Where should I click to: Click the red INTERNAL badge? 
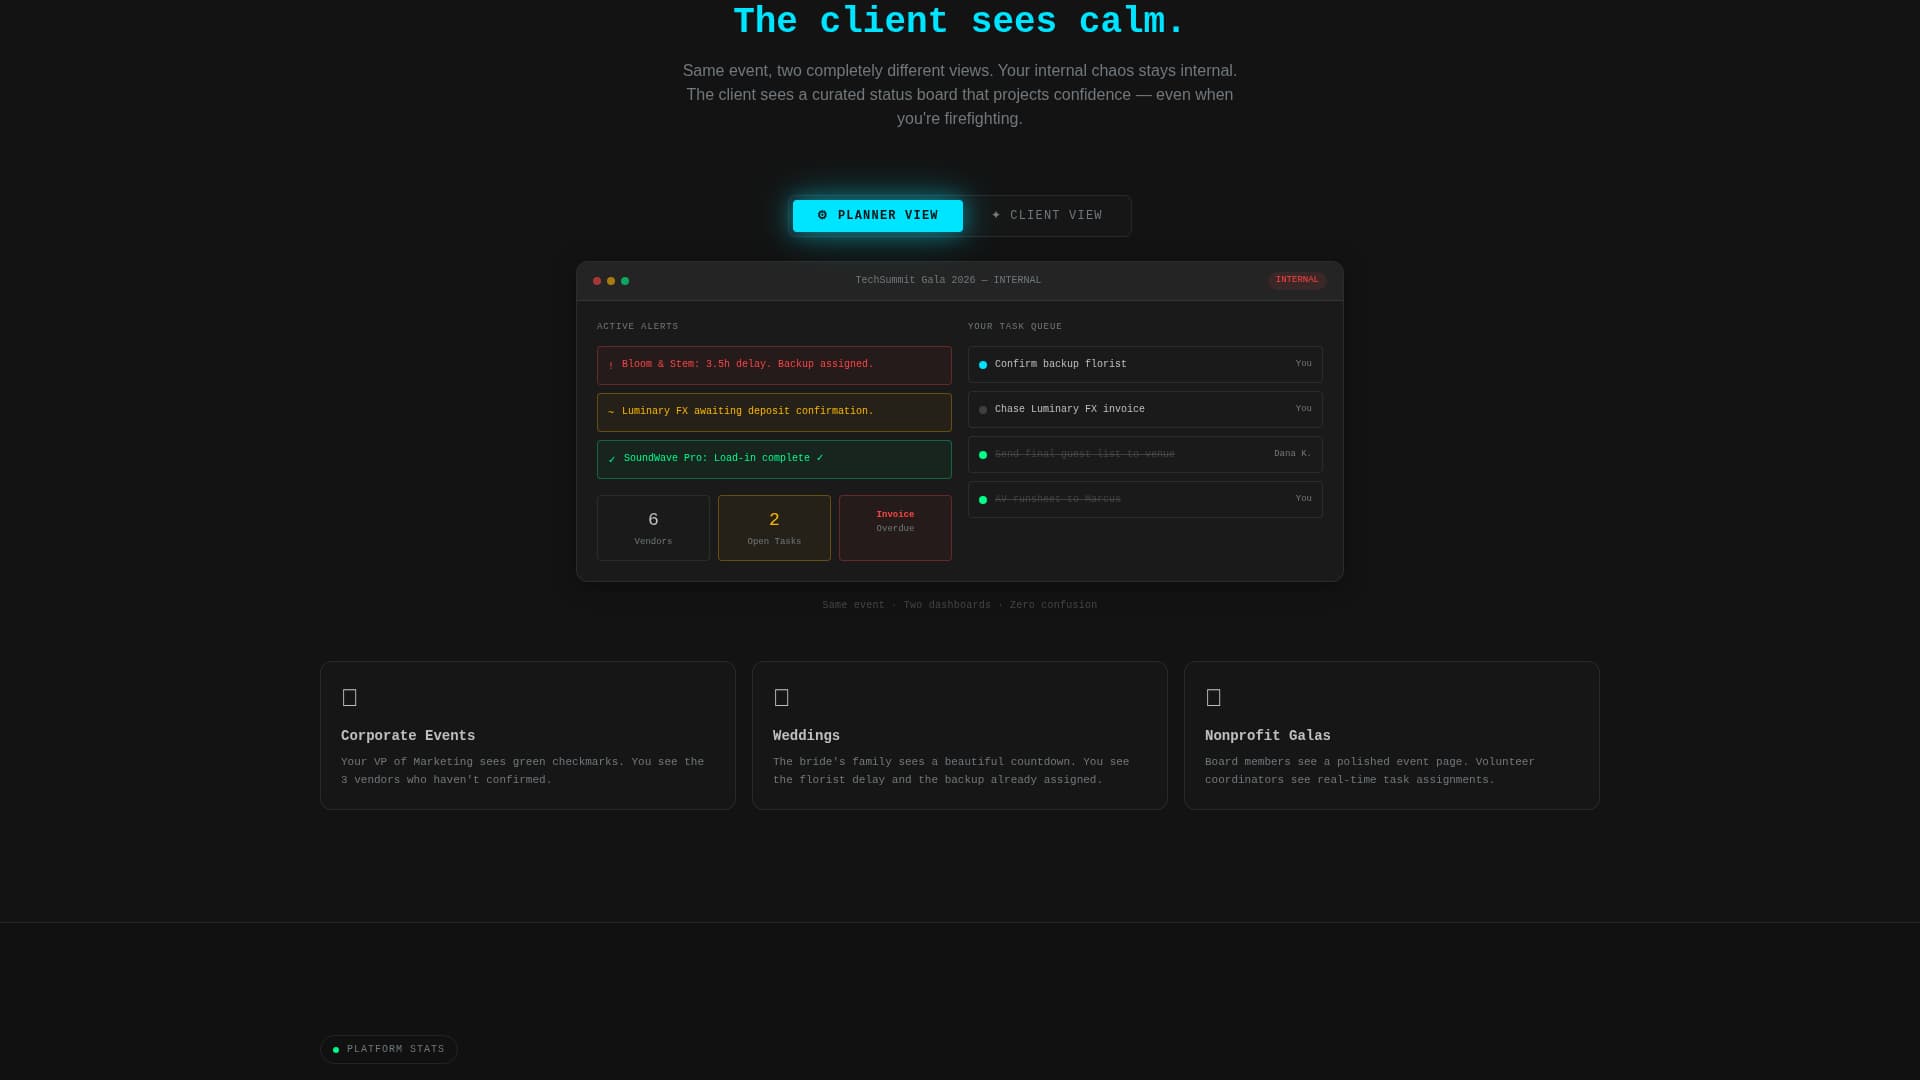point(1297,280)
